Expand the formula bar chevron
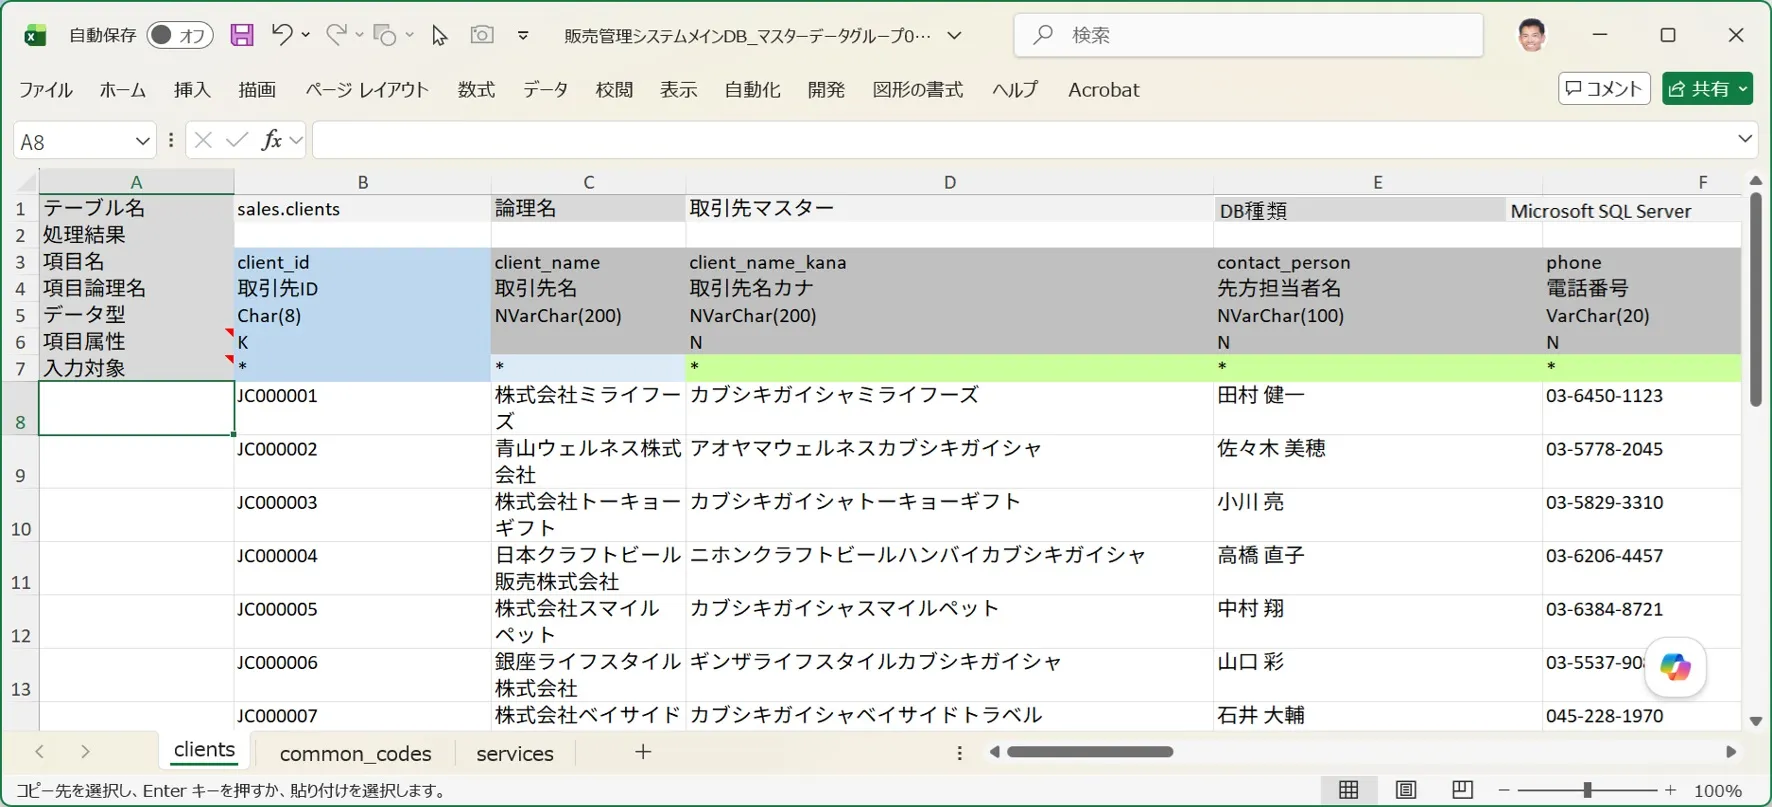This screenshot has height=807, width=1772. point(1744,139)
